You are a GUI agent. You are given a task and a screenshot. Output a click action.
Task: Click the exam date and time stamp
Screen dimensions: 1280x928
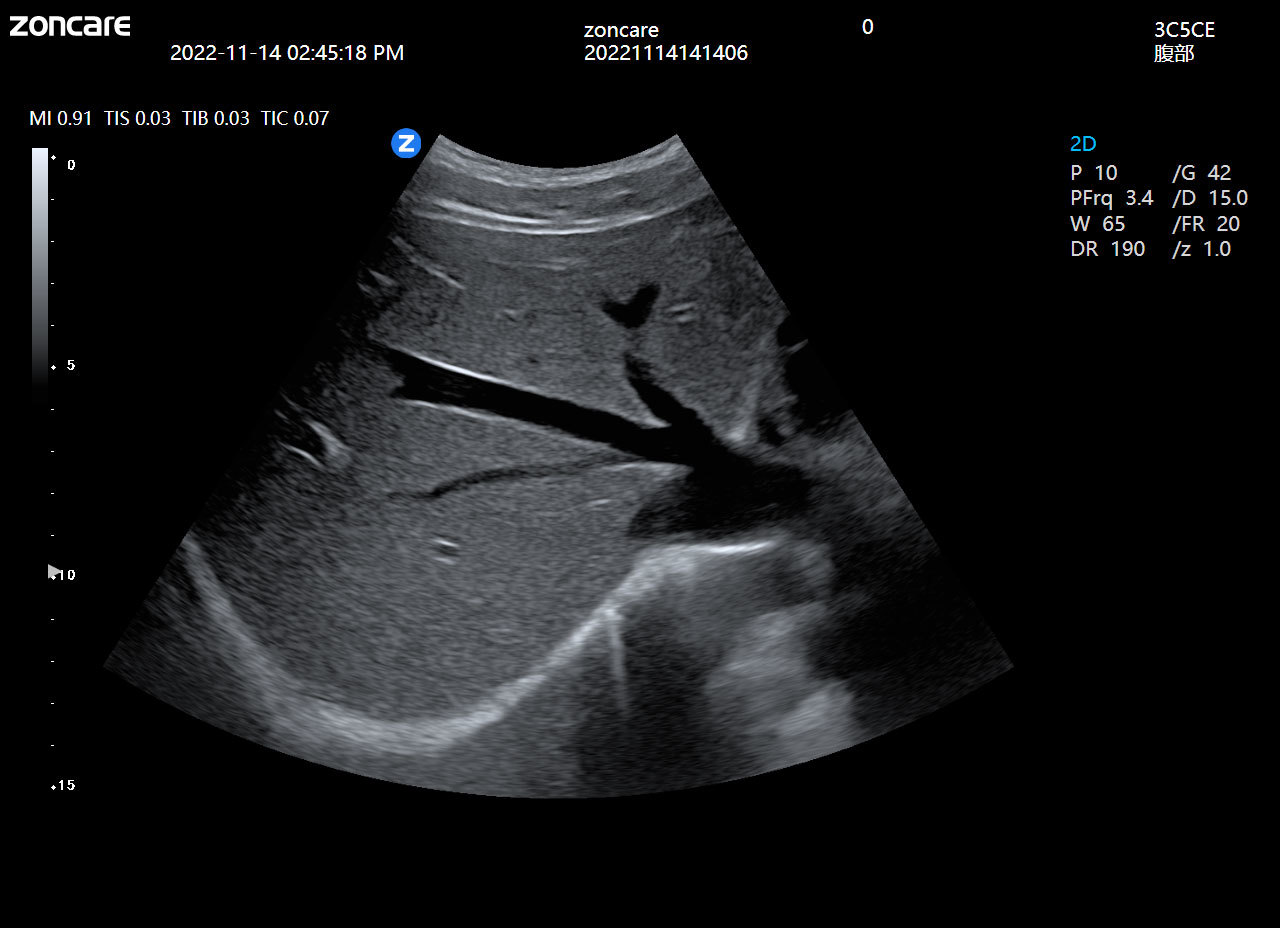coord(287,53)
